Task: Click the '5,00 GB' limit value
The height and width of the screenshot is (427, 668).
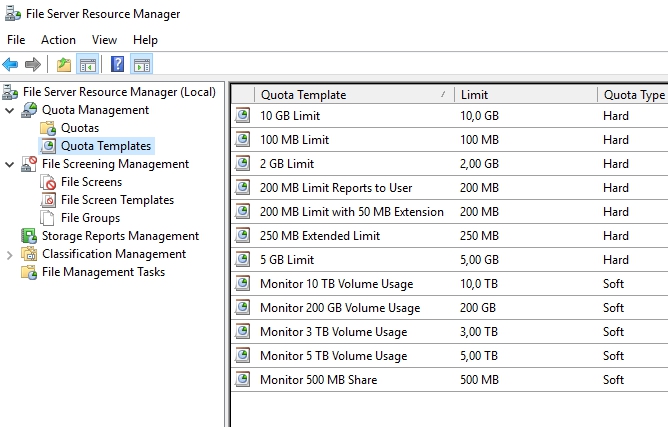Action: coord(479,260)
